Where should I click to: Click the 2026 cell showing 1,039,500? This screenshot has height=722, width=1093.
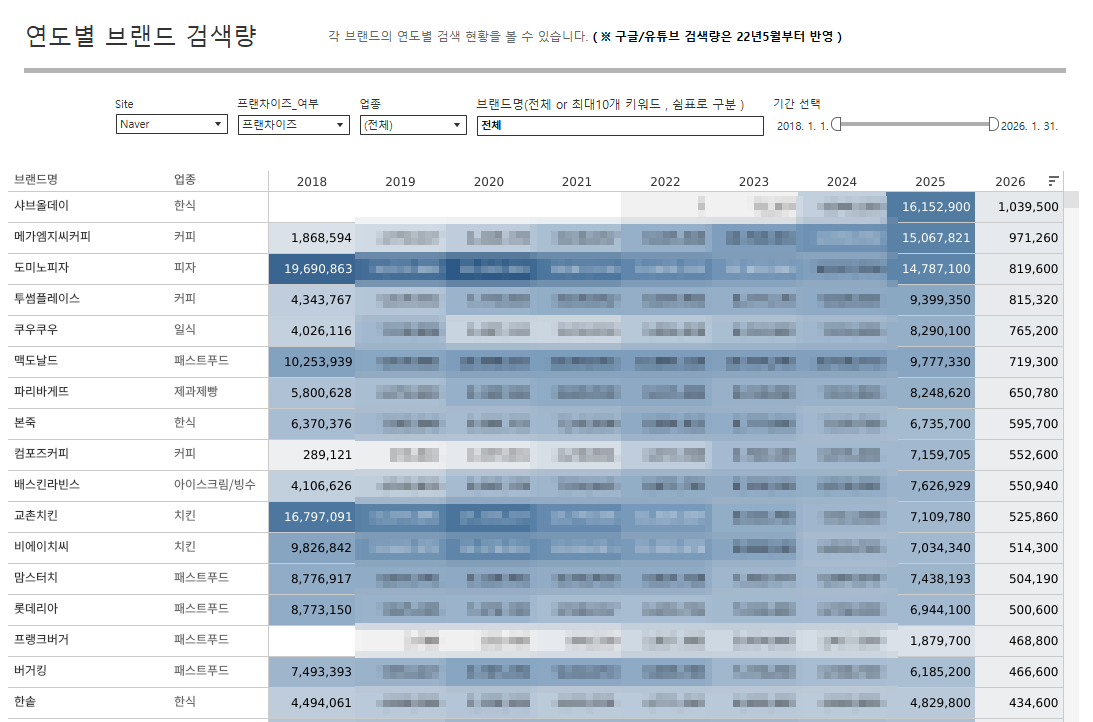coord(1018,207)
